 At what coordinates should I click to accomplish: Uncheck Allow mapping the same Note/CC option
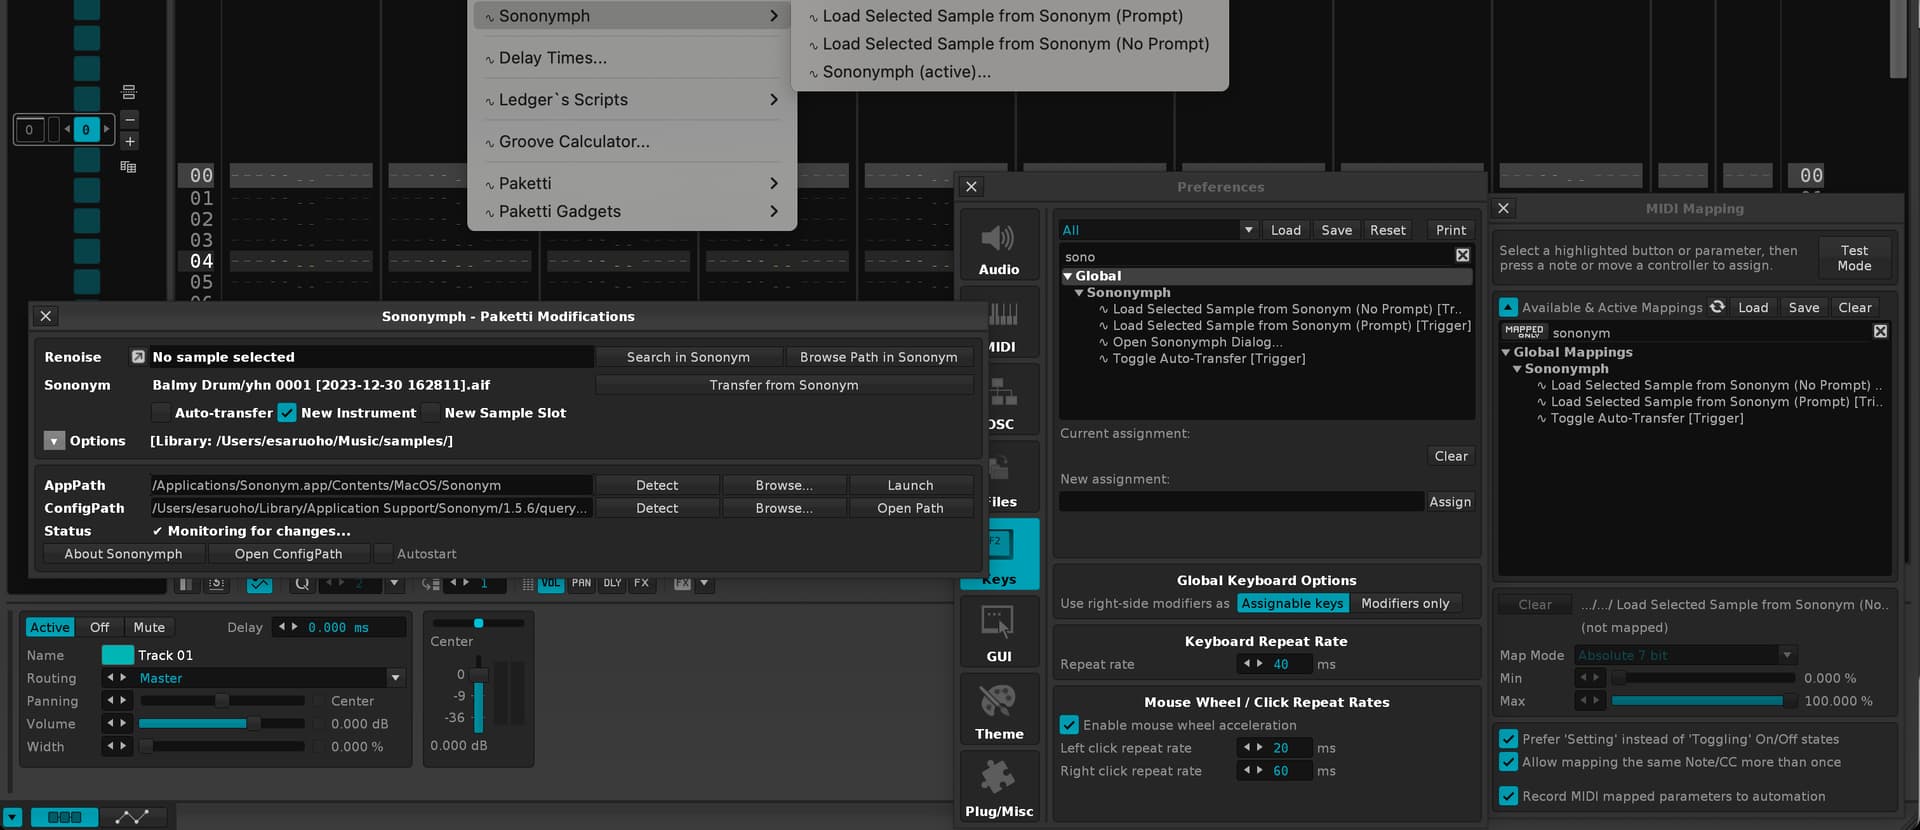coord(1508,762)
